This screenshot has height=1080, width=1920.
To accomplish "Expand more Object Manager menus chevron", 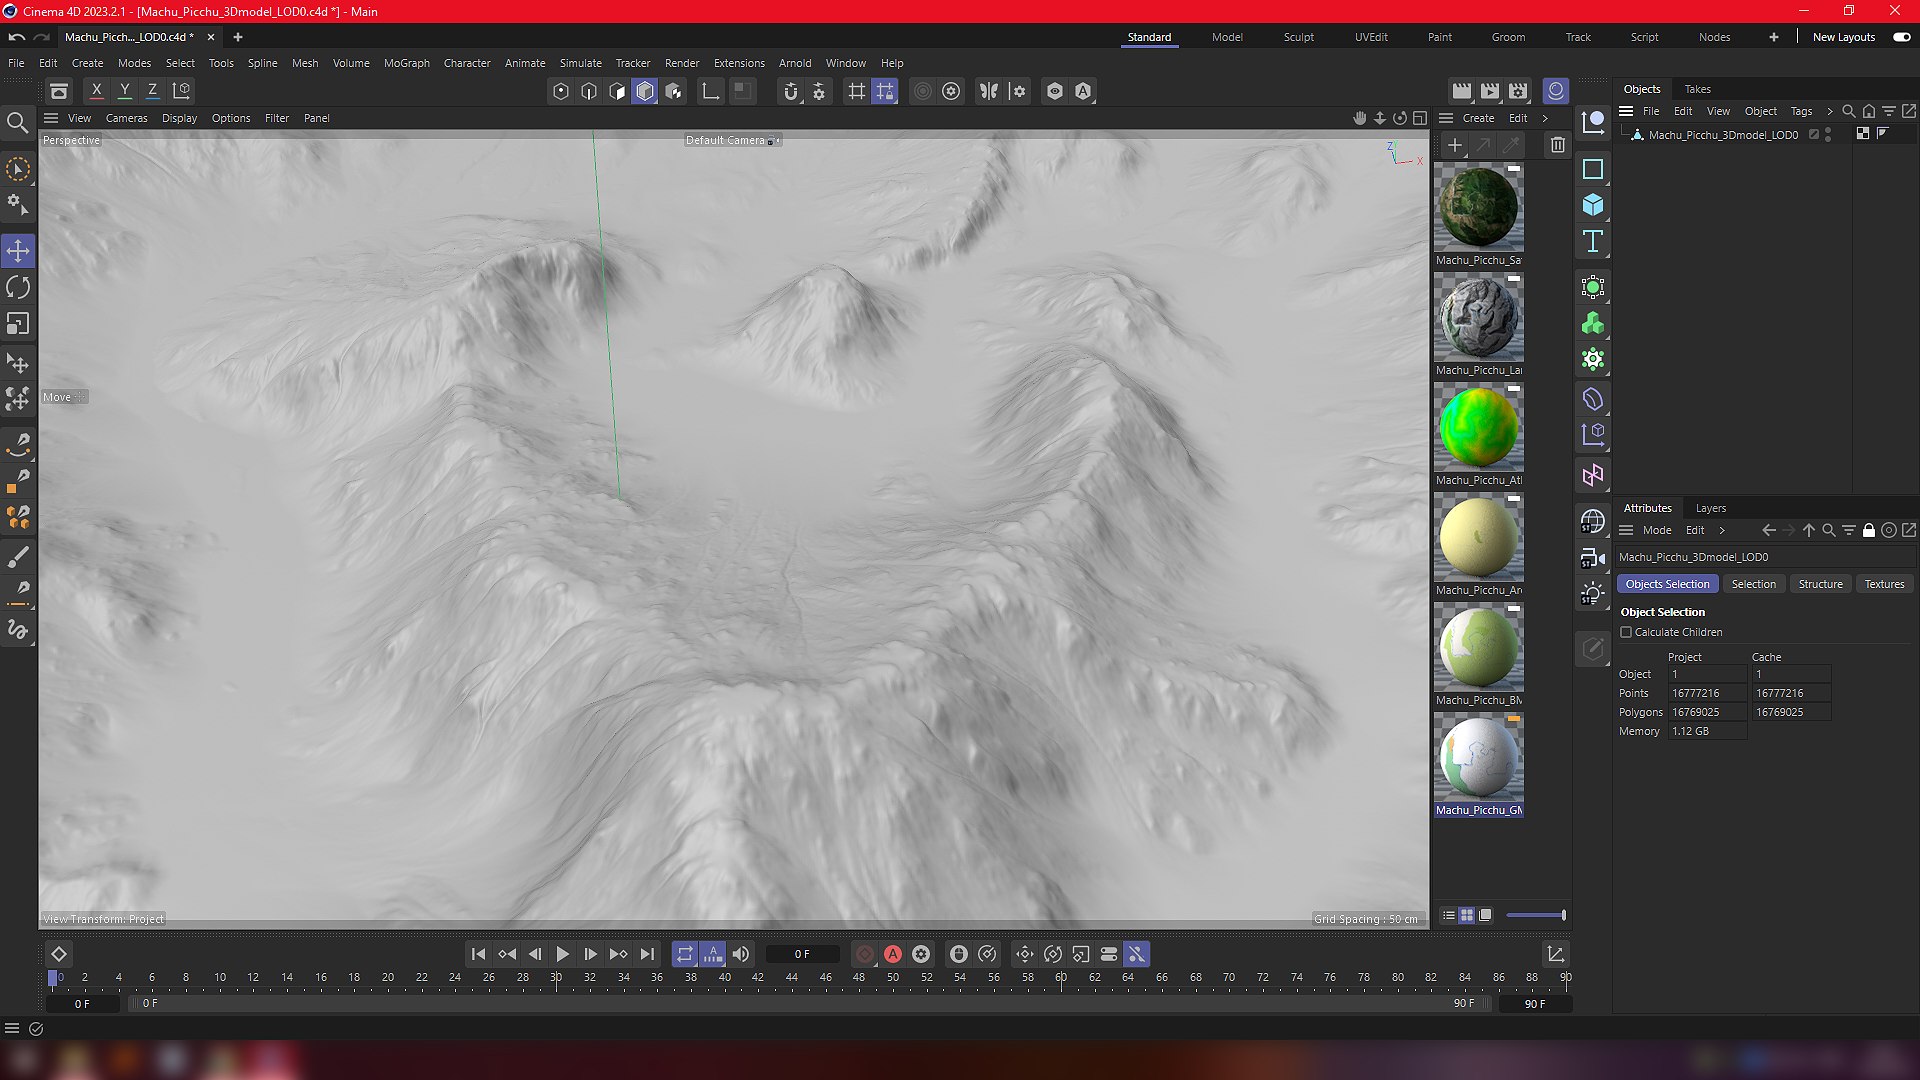I will (x=1830, y=111).
